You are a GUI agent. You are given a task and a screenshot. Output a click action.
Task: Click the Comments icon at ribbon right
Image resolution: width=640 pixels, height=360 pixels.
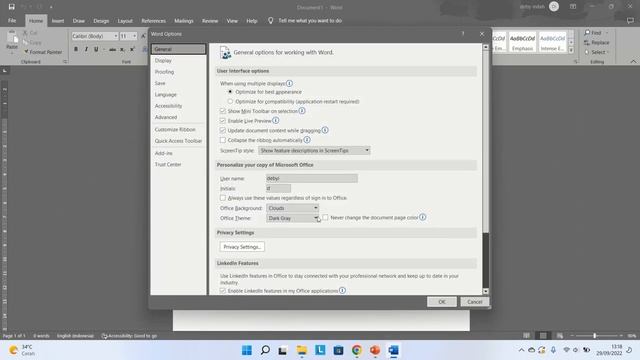pyautogui.click(x=630, y=20)
